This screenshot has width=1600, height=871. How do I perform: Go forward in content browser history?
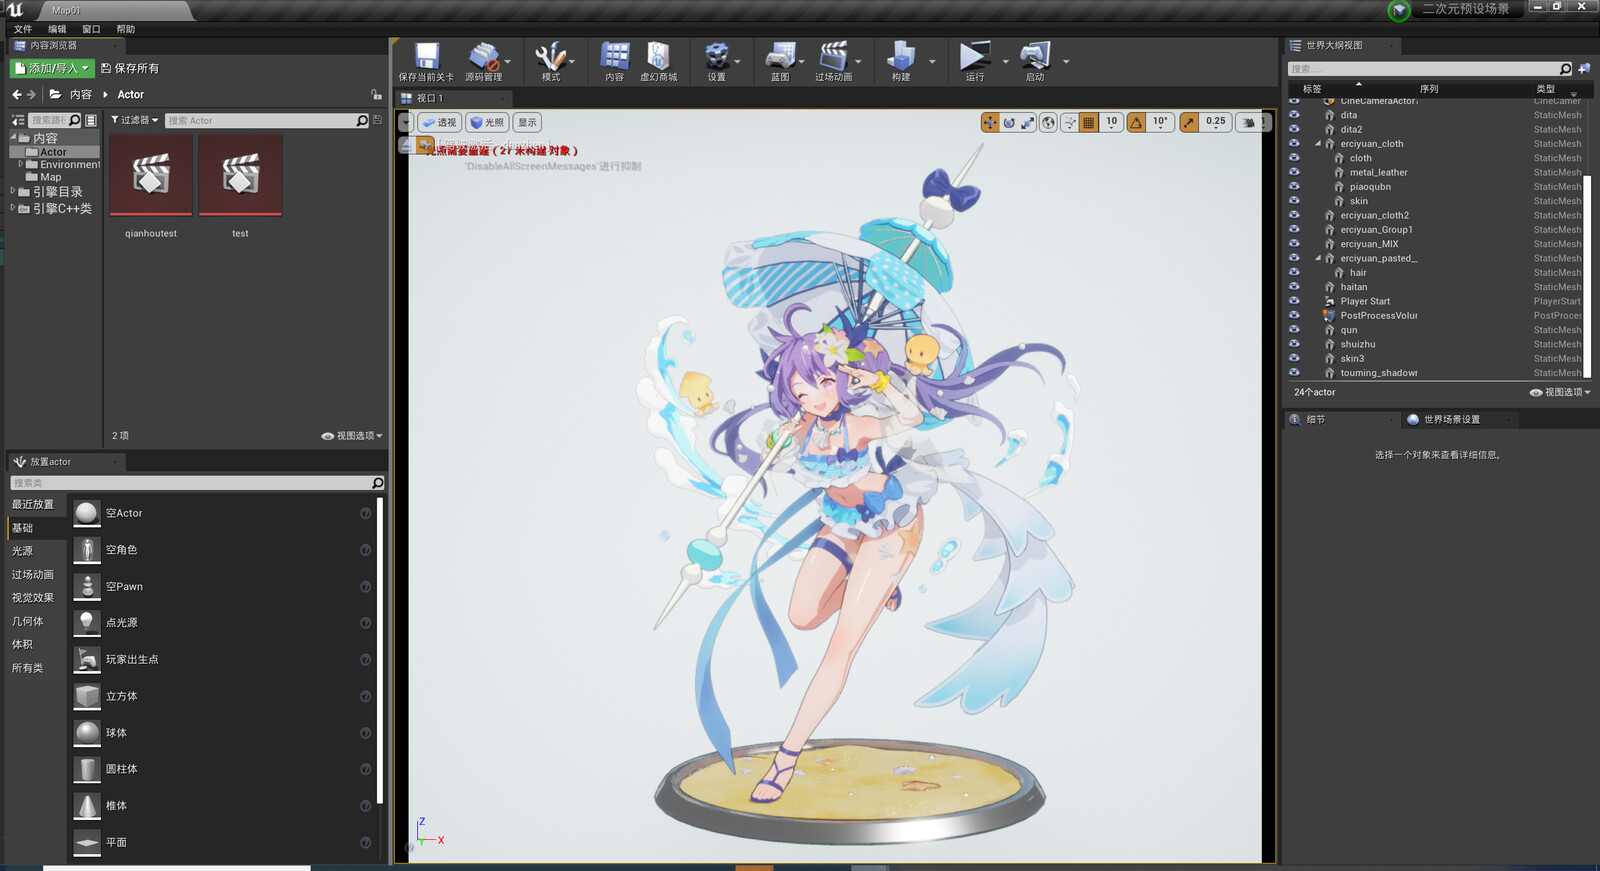[31, 94]
